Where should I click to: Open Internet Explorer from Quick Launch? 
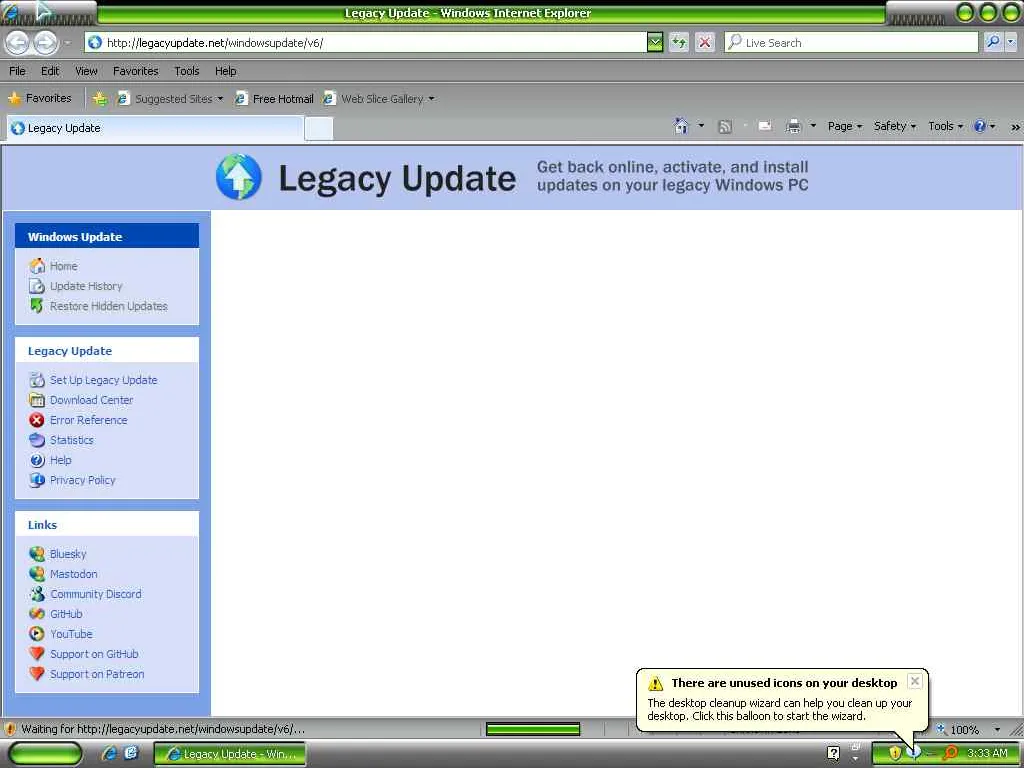click(x=109, y=753)
